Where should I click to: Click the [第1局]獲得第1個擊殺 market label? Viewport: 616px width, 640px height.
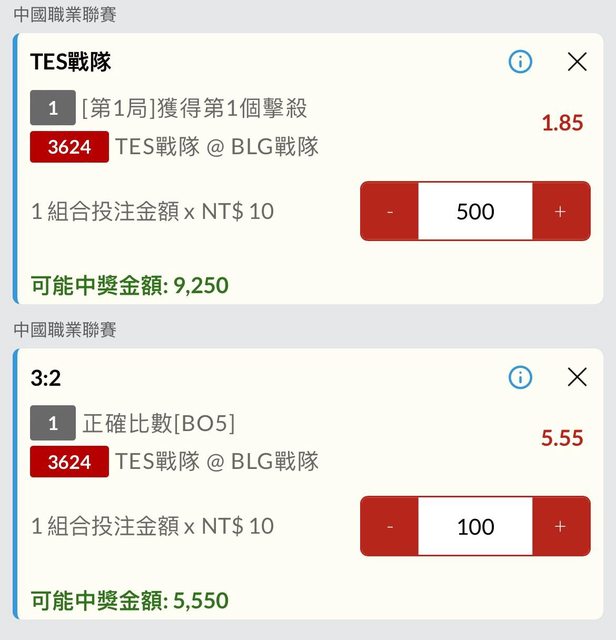(194, 108)
